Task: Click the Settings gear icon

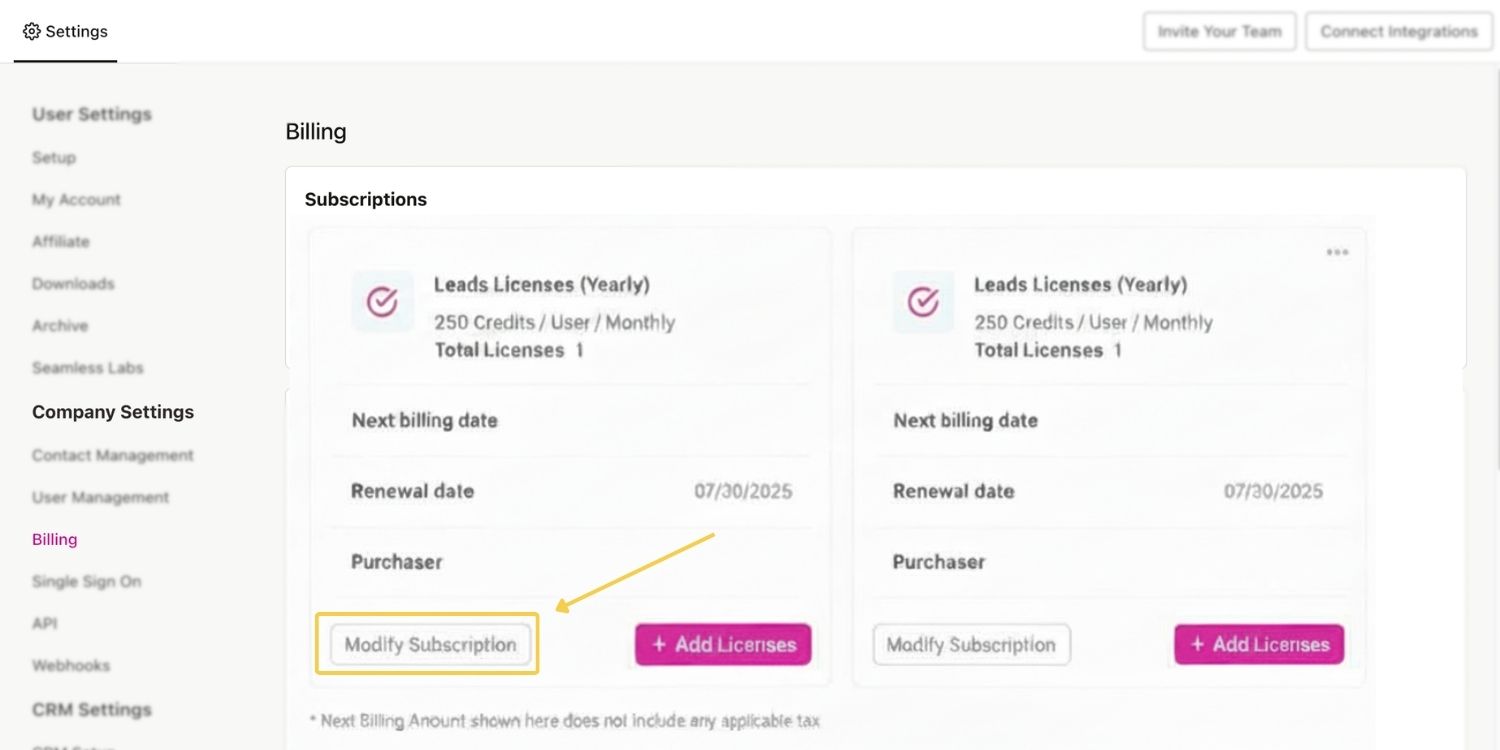Action: pos(31,31)
